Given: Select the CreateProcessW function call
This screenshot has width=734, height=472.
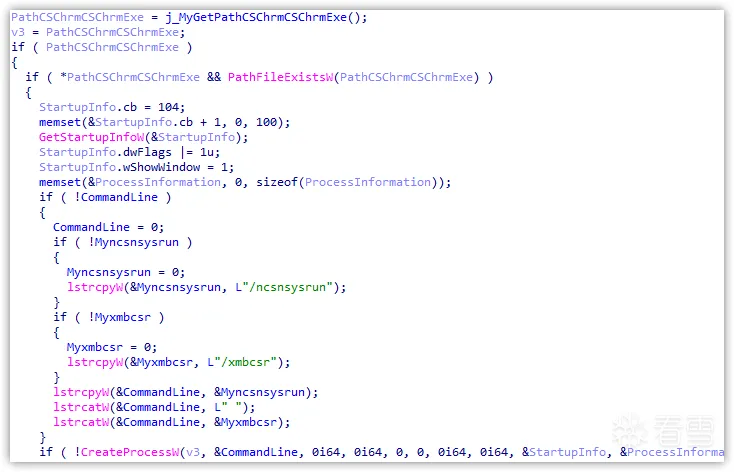Looking at the screenshot, I should (130, 452).
